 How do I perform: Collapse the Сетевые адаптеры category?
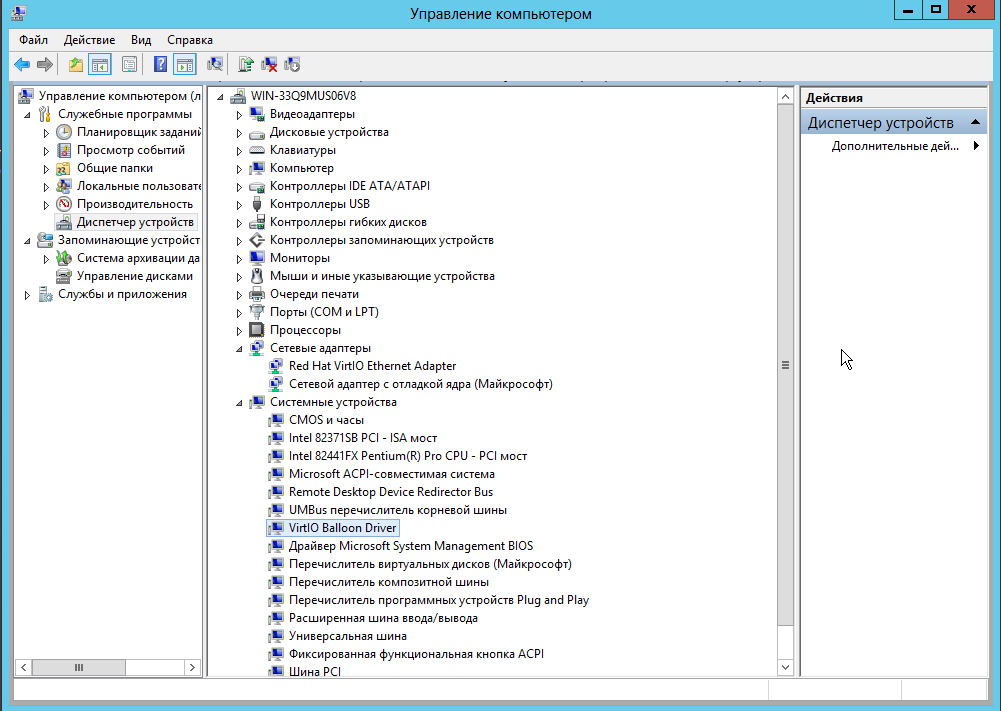[239, 348]
